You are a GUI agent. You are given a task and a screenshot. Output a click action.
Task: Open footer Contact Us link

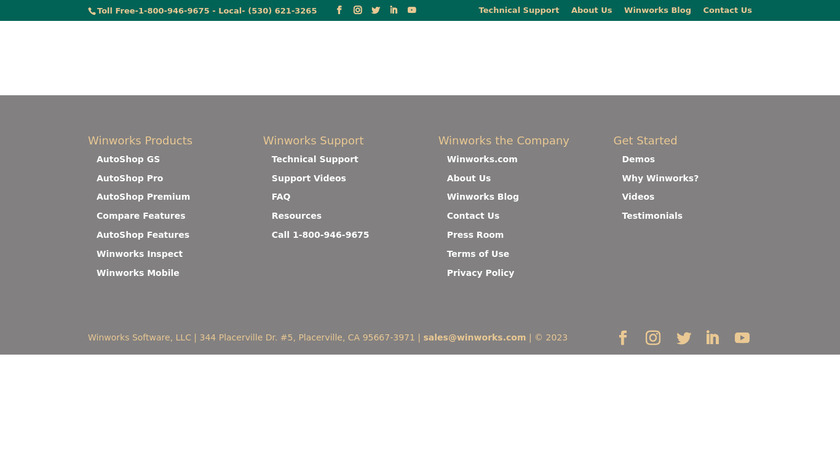(473, 216)
